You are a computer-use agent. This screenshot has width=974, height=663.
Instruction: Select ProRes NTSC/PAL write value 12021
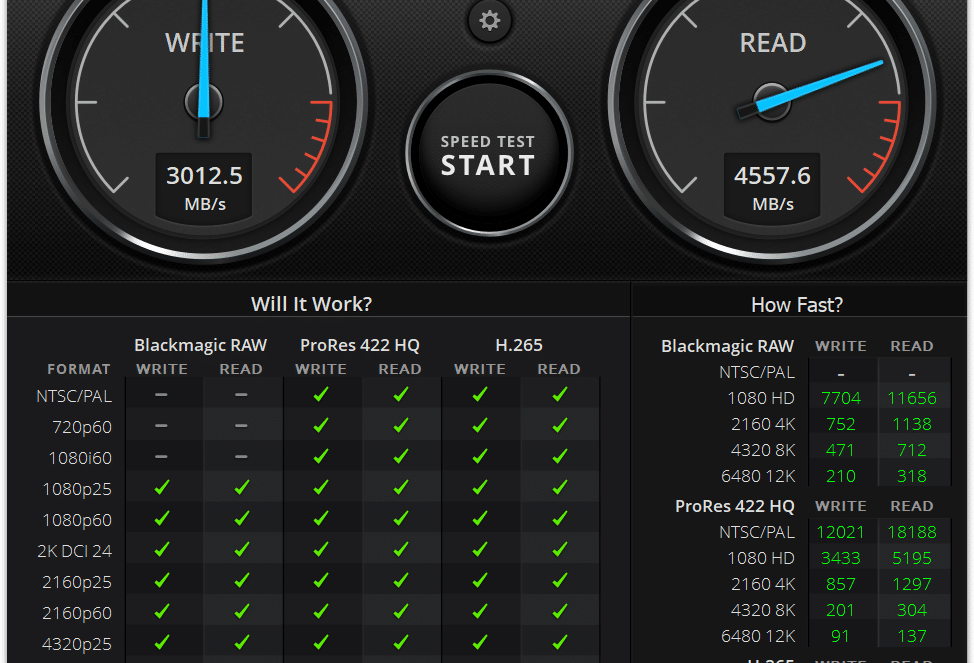(x=840, y=532)
